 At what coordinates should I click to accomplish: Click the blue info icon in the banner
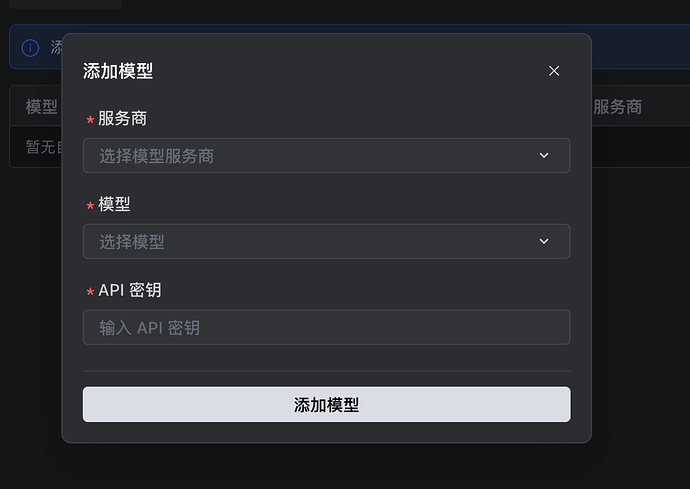pos(30,48)
